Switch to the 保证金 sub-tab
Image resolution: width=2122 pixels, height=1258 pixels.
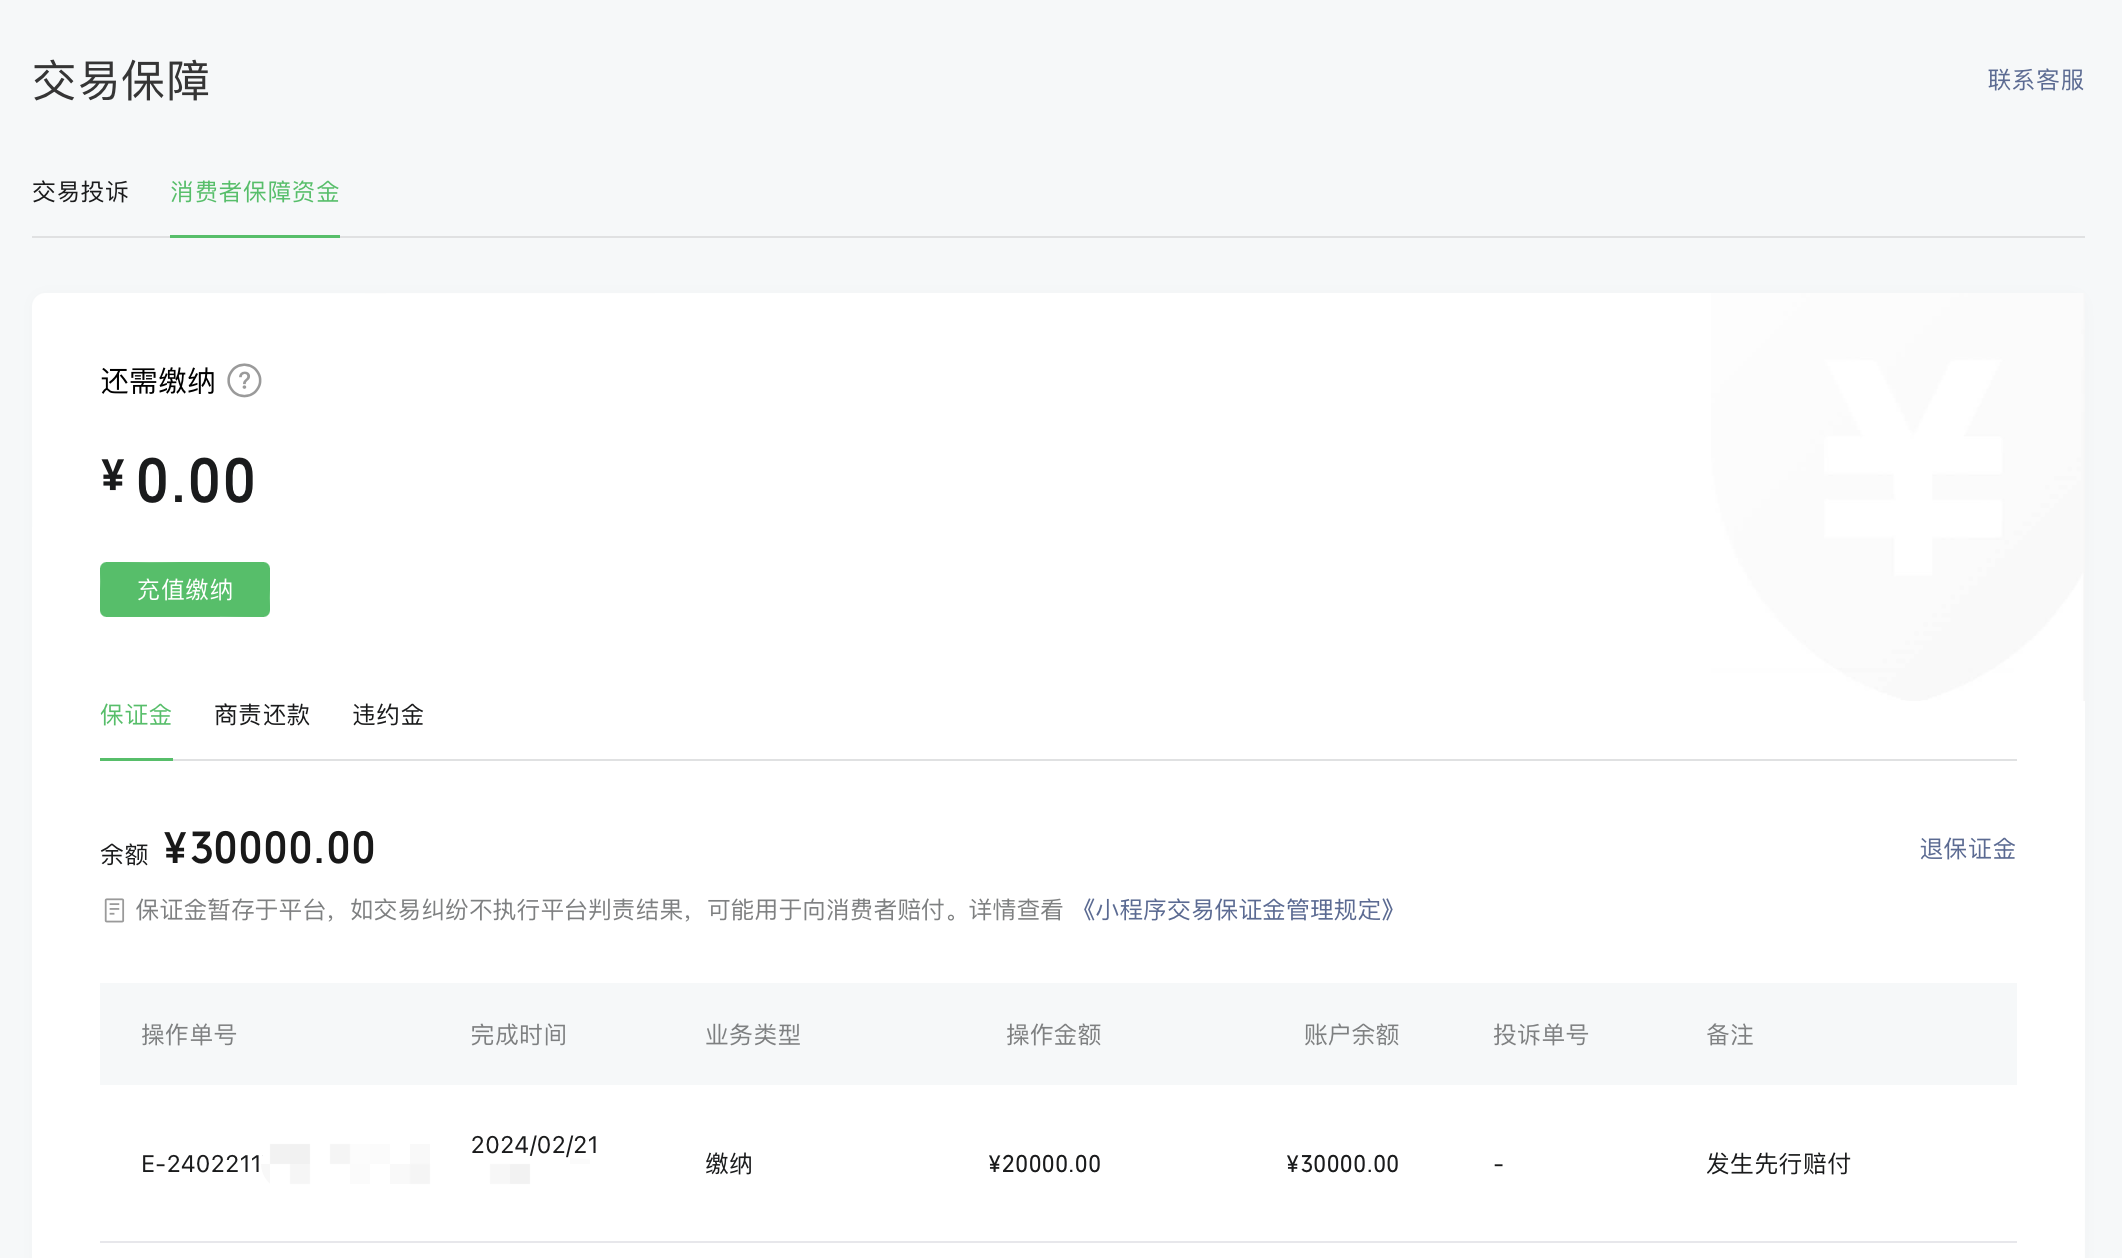(136, 715)
